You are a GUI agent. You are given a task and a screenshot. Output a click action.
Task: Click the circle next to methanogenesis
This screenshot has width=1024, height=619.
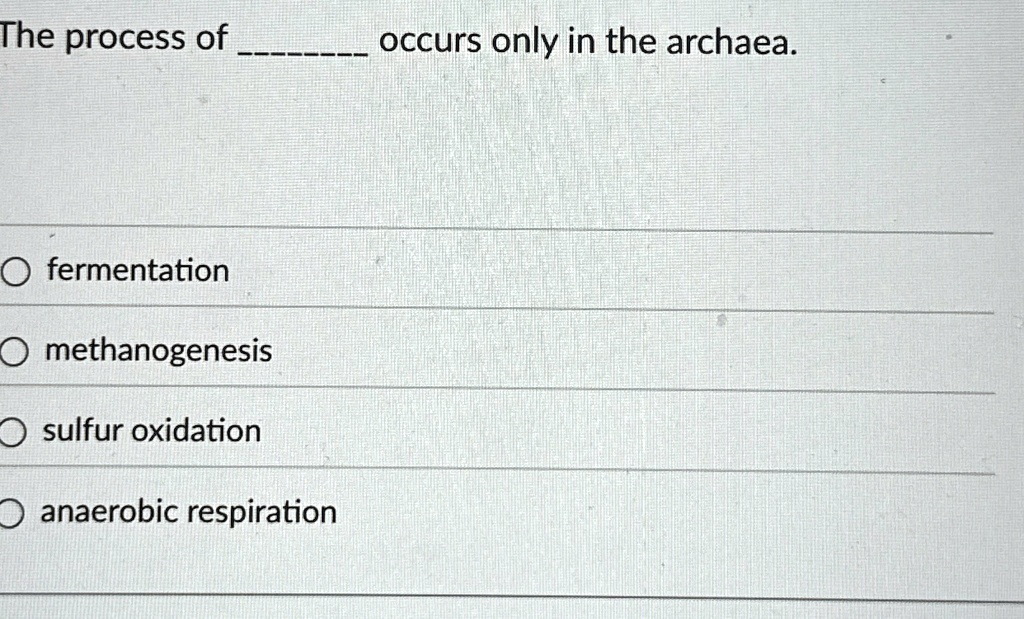coord(12,350)
